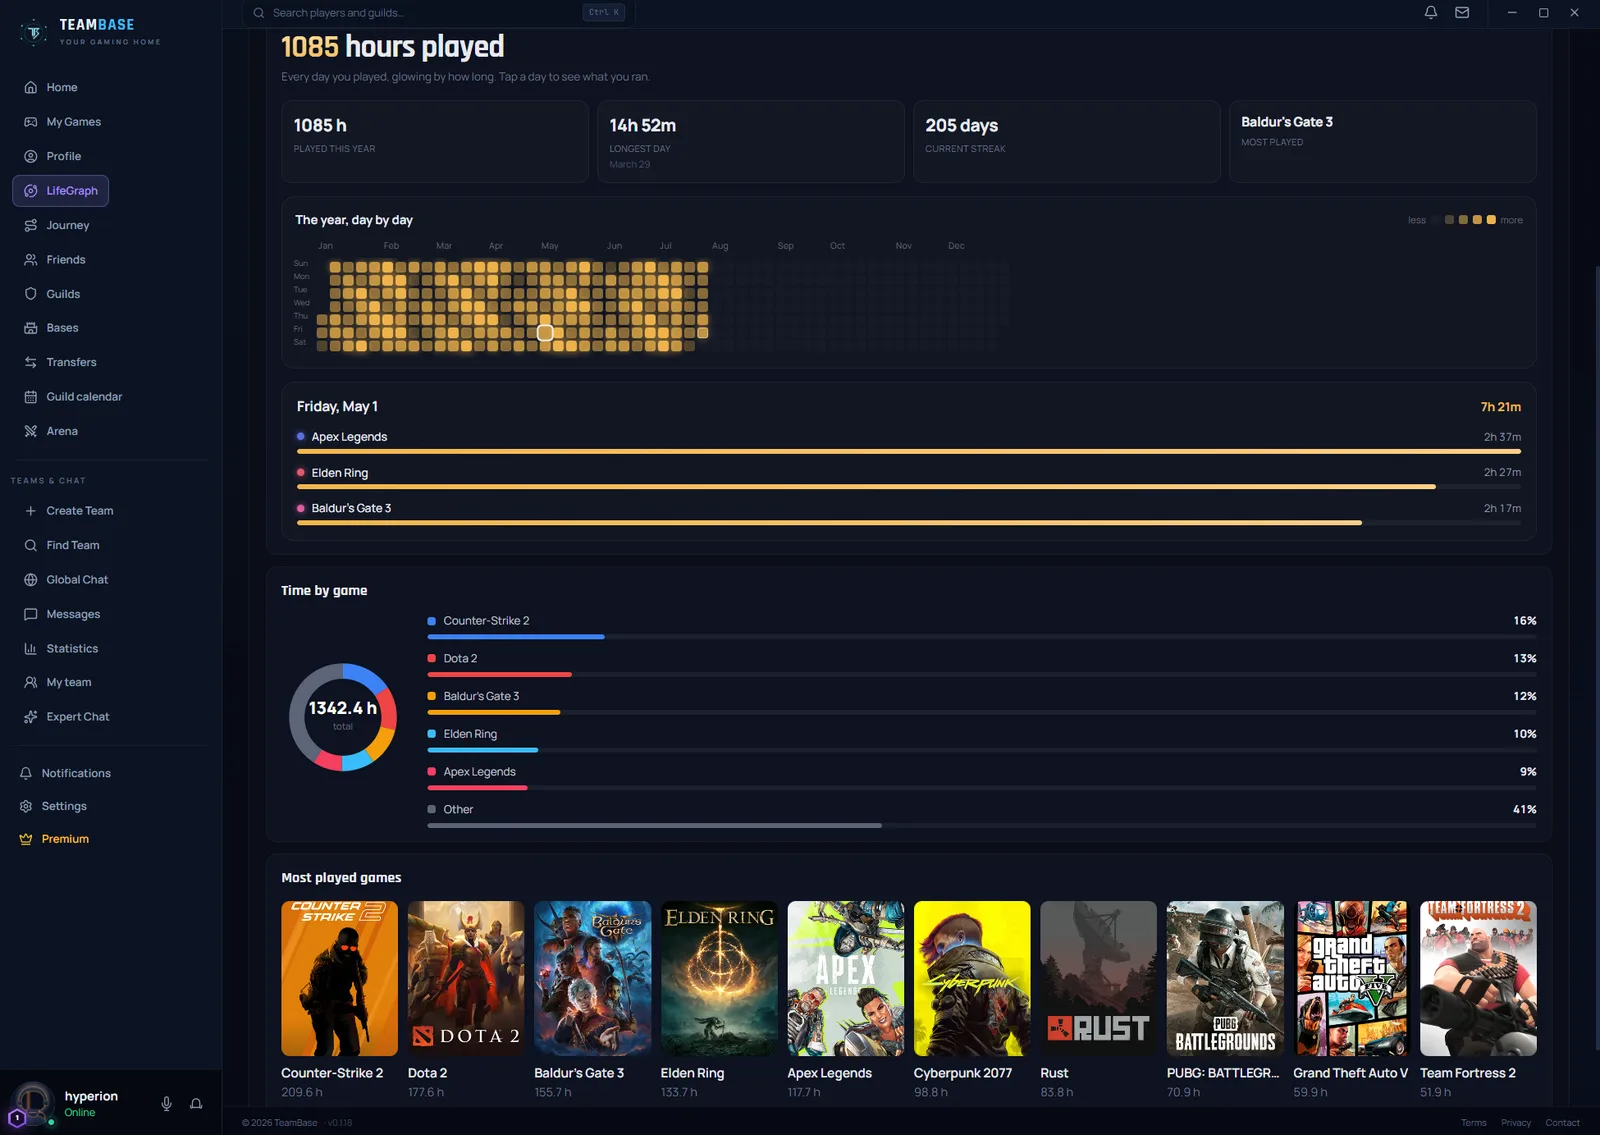Click the Guilds shield icon
This screenshot has height=1135, width=1600.
(x=31, y=294)
